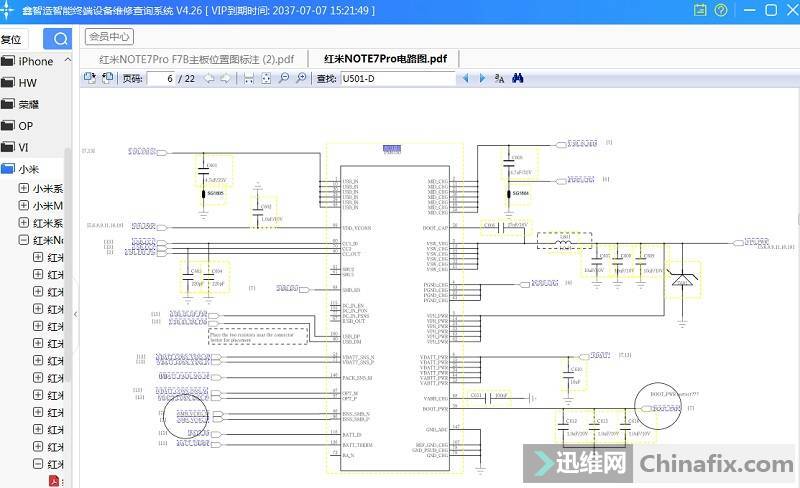Go to next page arrow in PDF toolbar
This screenshot has height=488, width=800.
(x=225, y=78)
